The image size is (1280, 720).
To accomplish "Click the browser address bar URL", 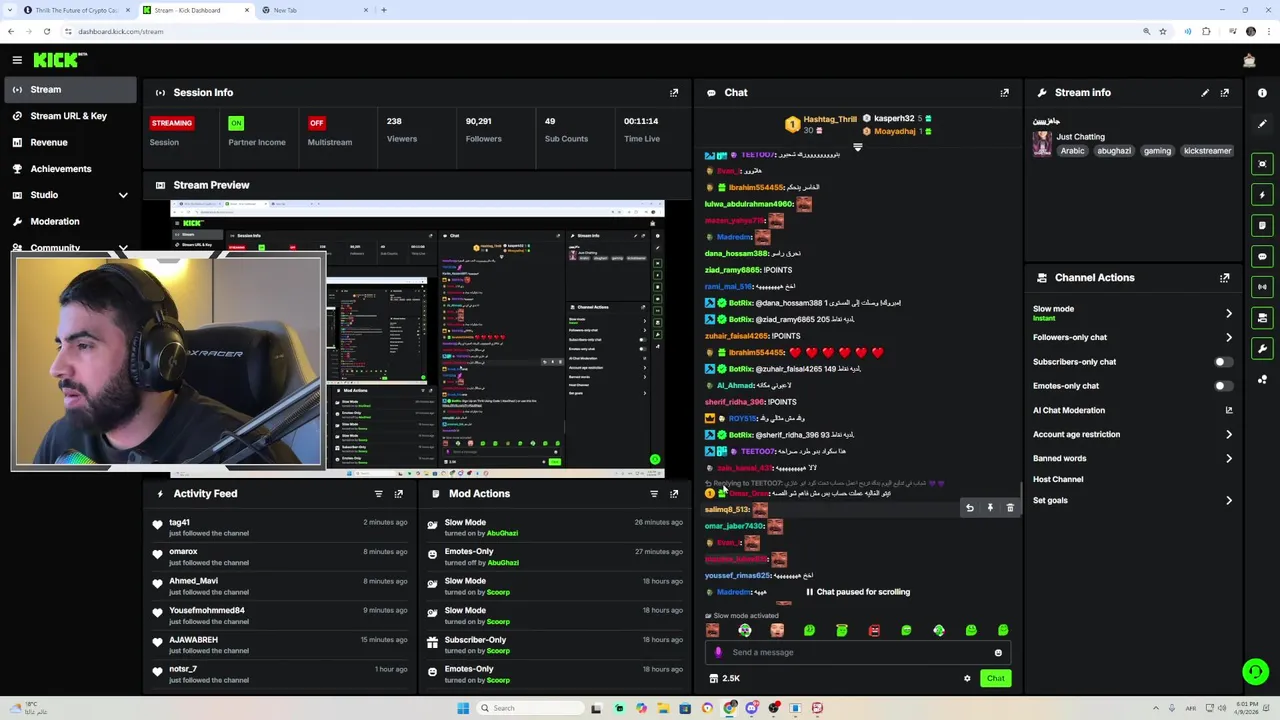I will pos(120,31).
